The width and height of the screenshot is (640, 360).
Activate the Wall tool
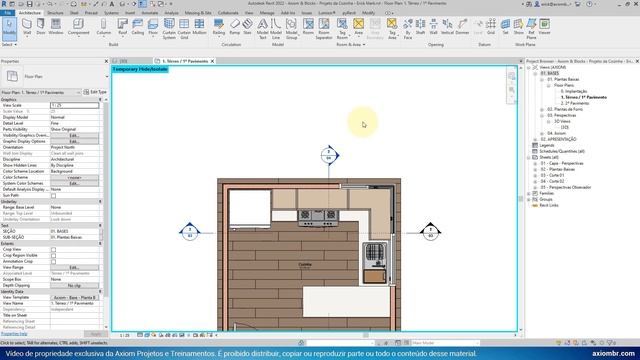click(x=27, y=27)
